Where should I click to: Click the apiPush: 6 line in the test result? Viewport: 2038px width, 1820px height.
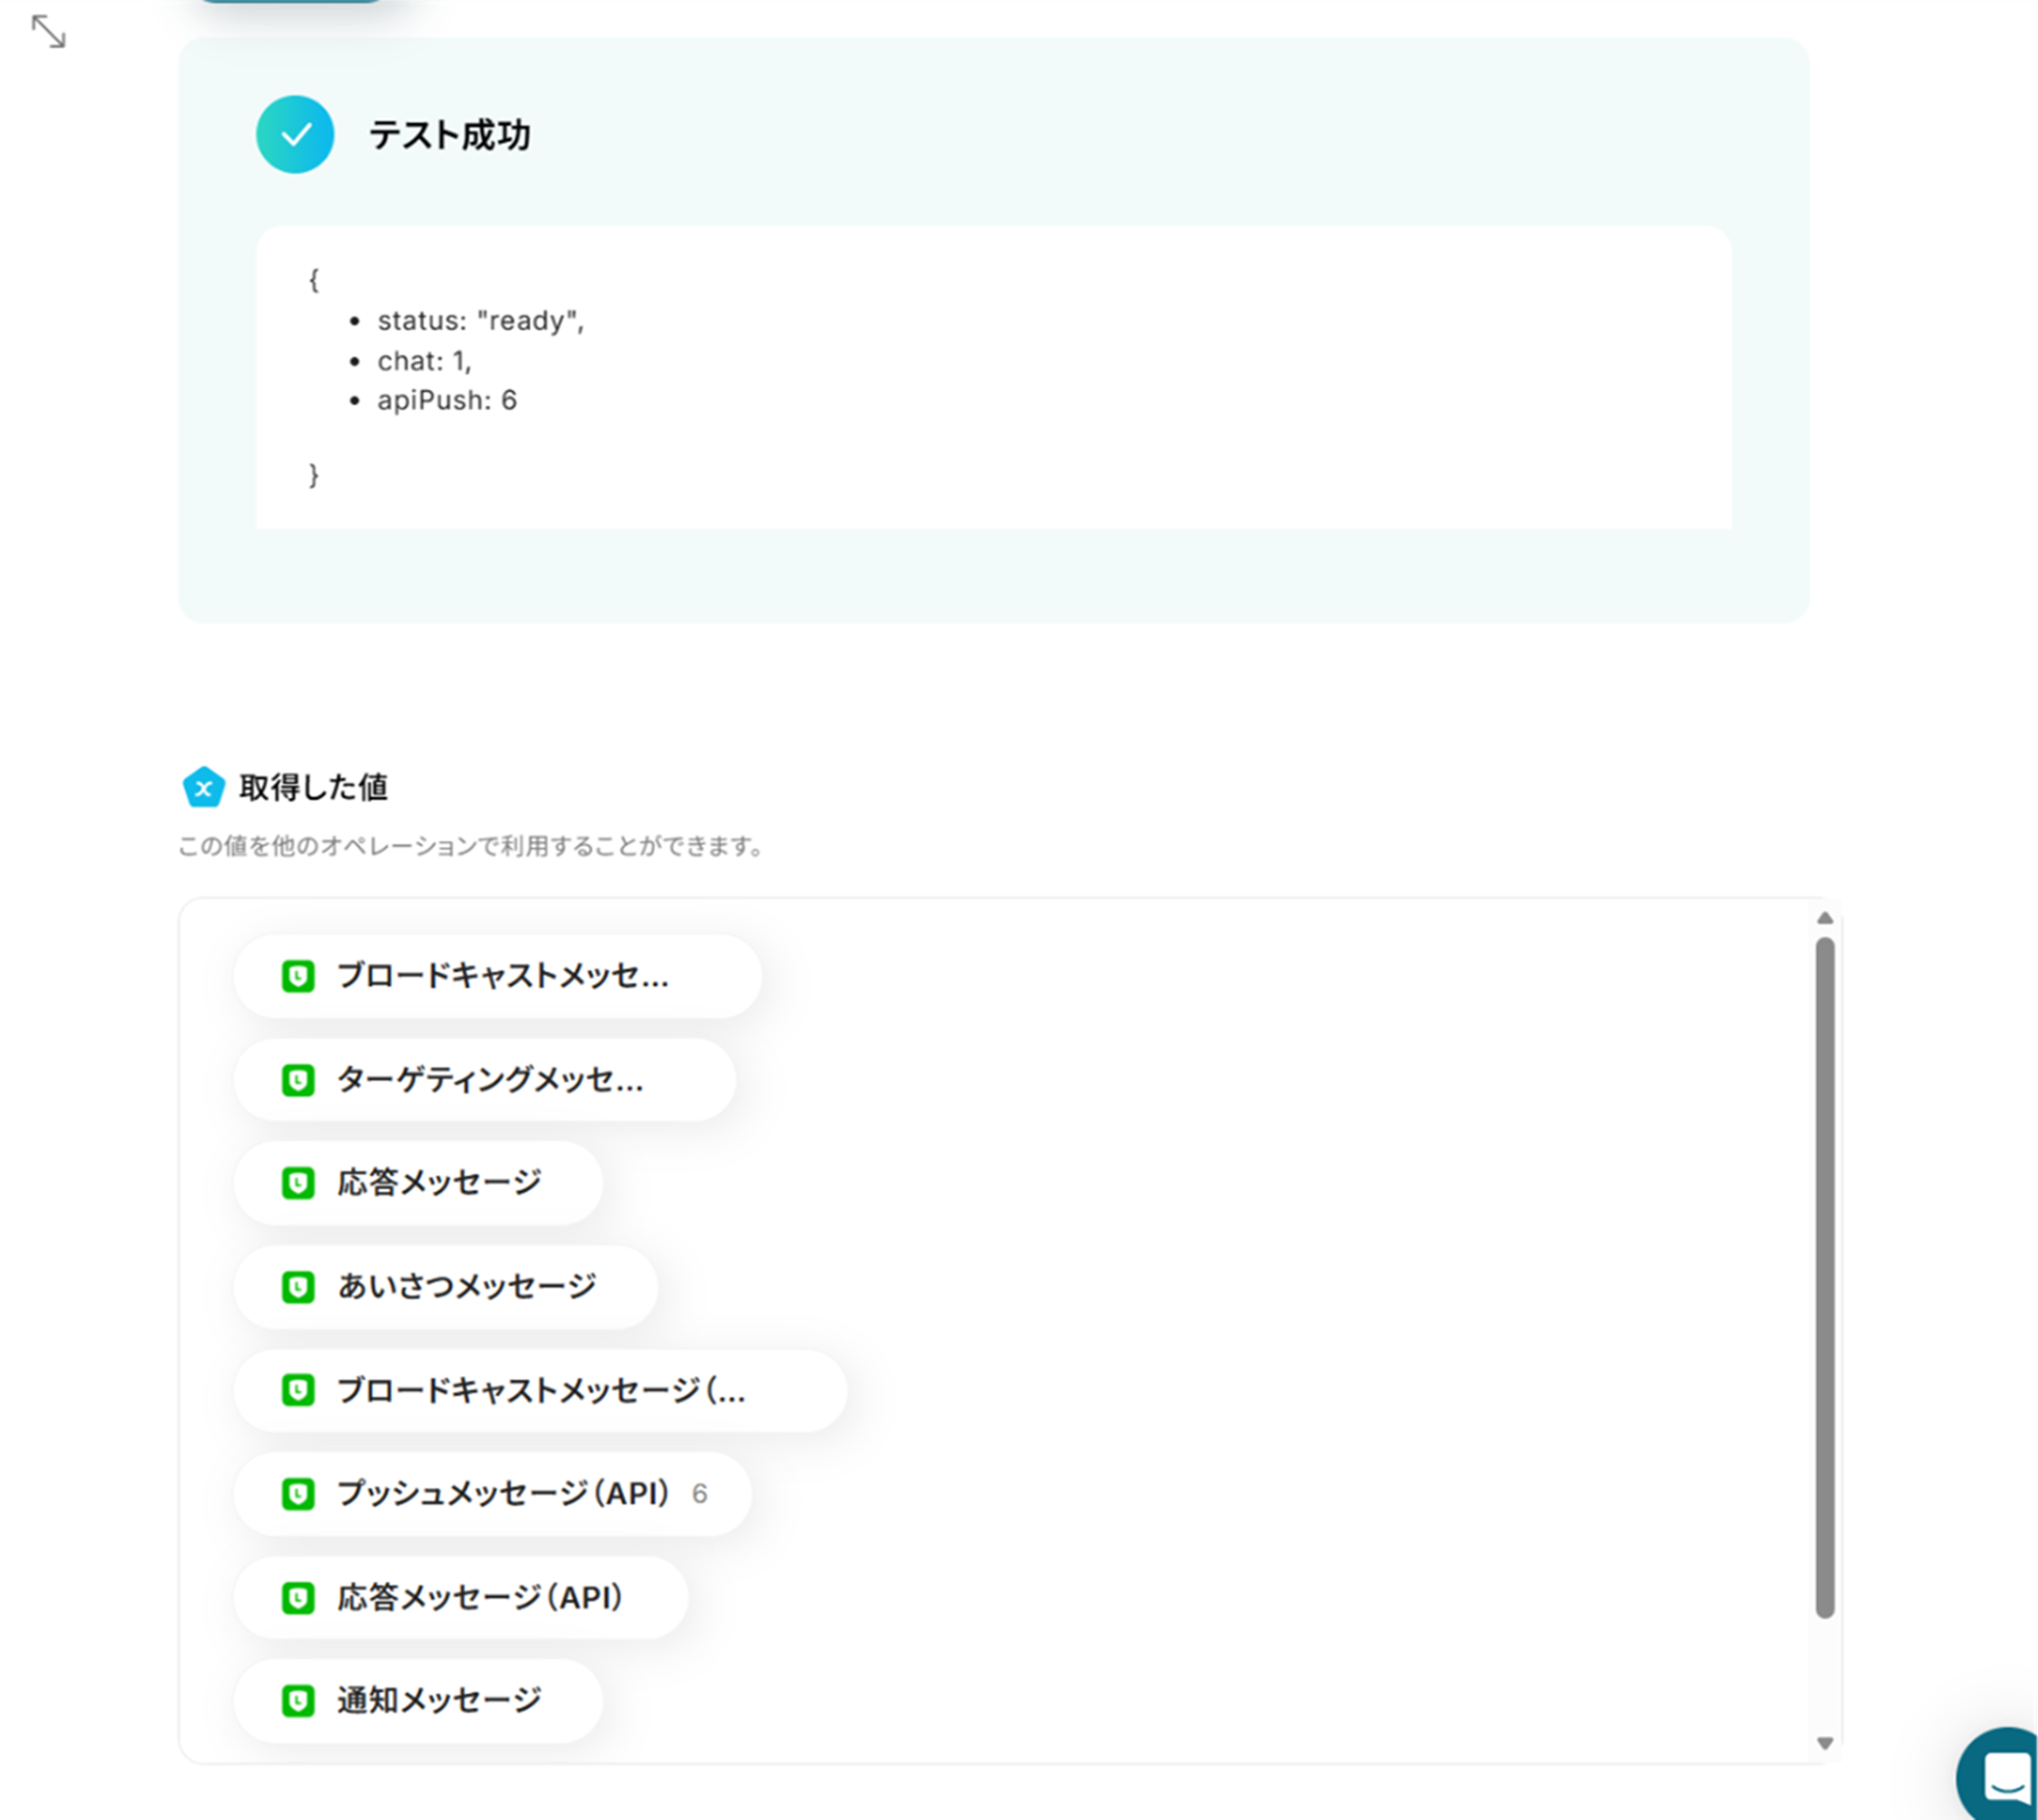tap(446, 401)
